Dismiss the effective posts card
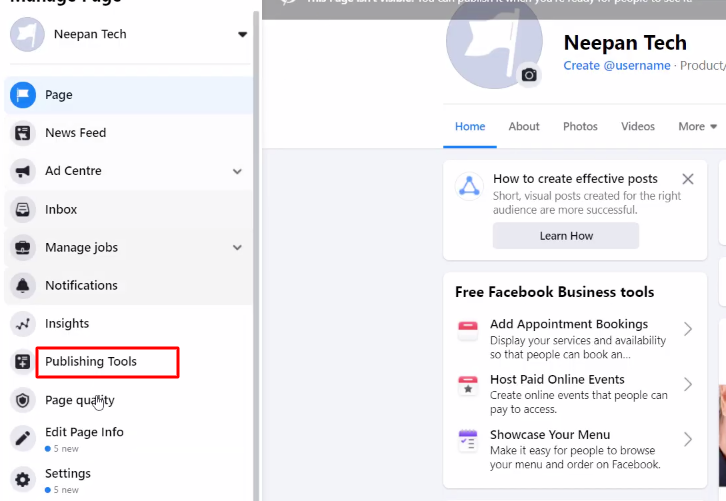This screenshot has width=726, height=501. coord(688,179)
